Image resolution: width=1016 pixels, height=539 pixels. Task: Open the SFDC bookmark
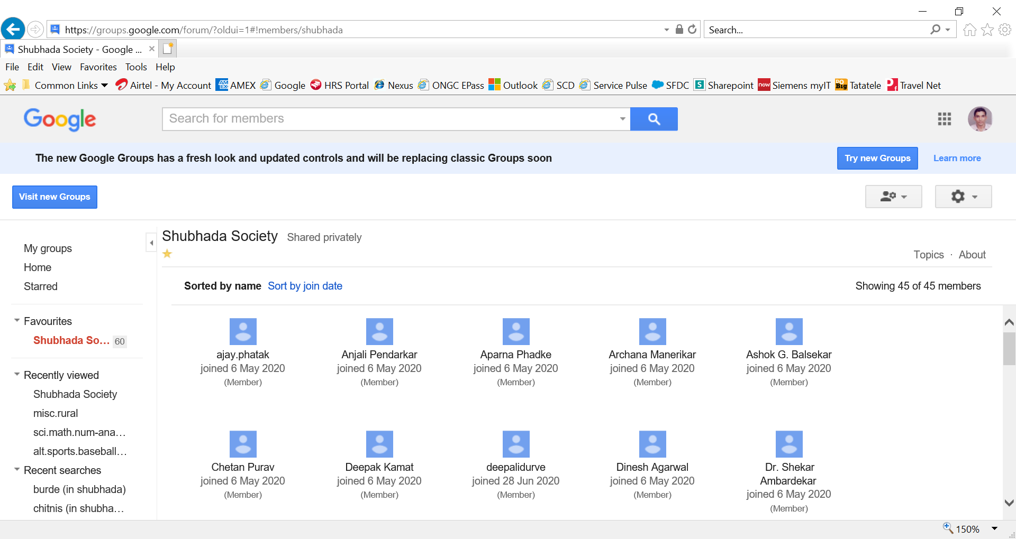pyautogui.click(x=671, y=85)
